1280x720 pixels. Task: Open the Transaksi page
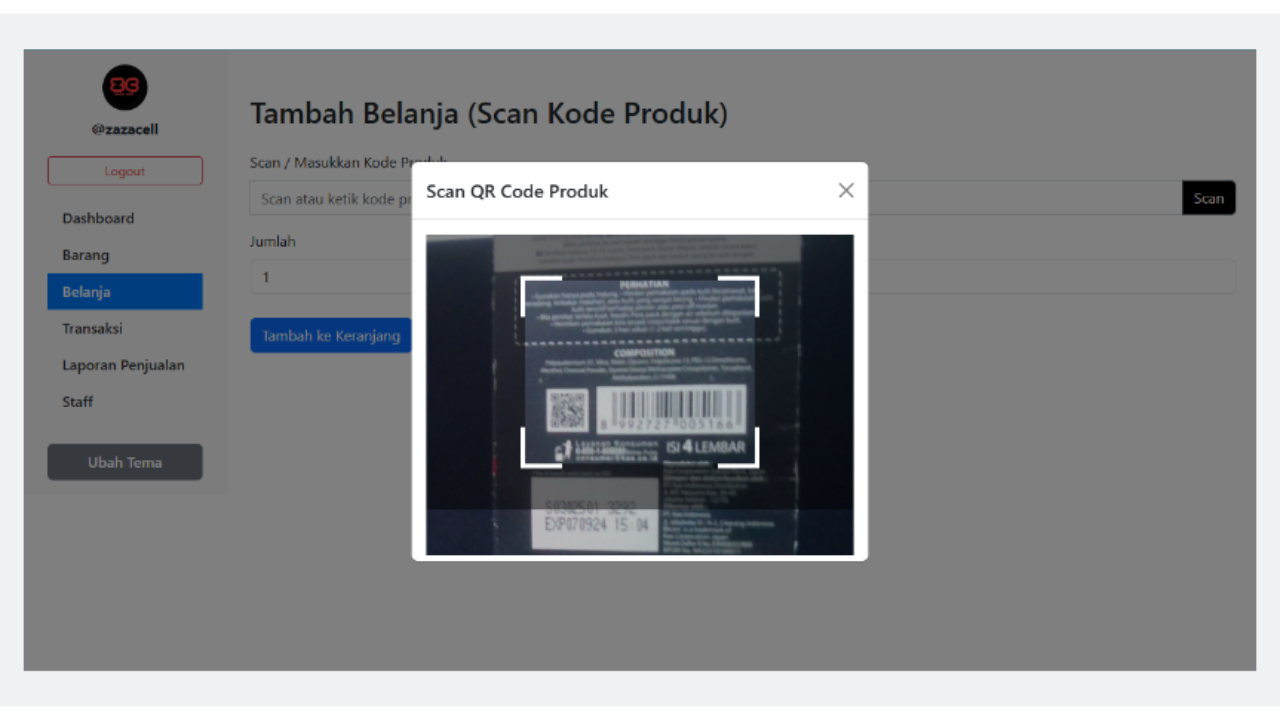click(x=92, y=328)
